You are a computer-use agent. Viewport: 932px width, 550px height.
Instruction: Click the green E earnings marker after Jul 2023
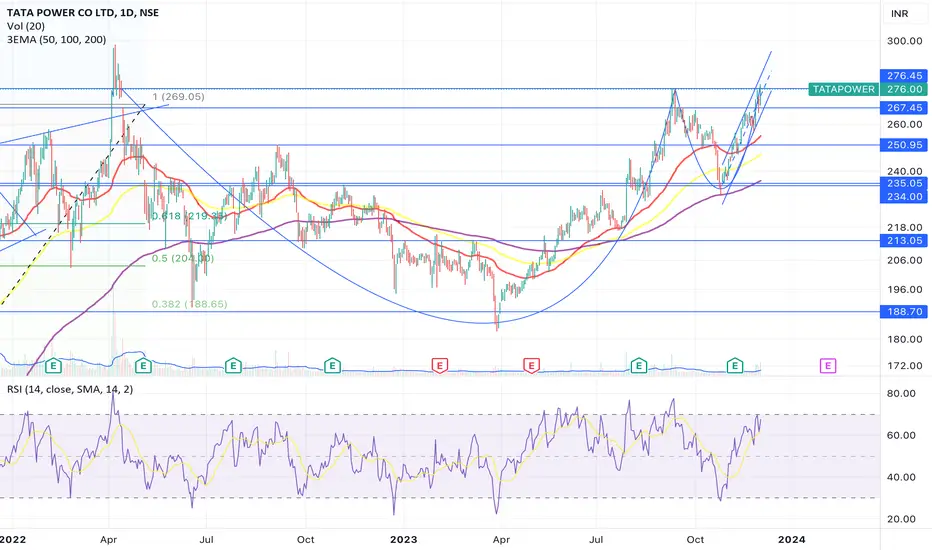click(639, 365)
